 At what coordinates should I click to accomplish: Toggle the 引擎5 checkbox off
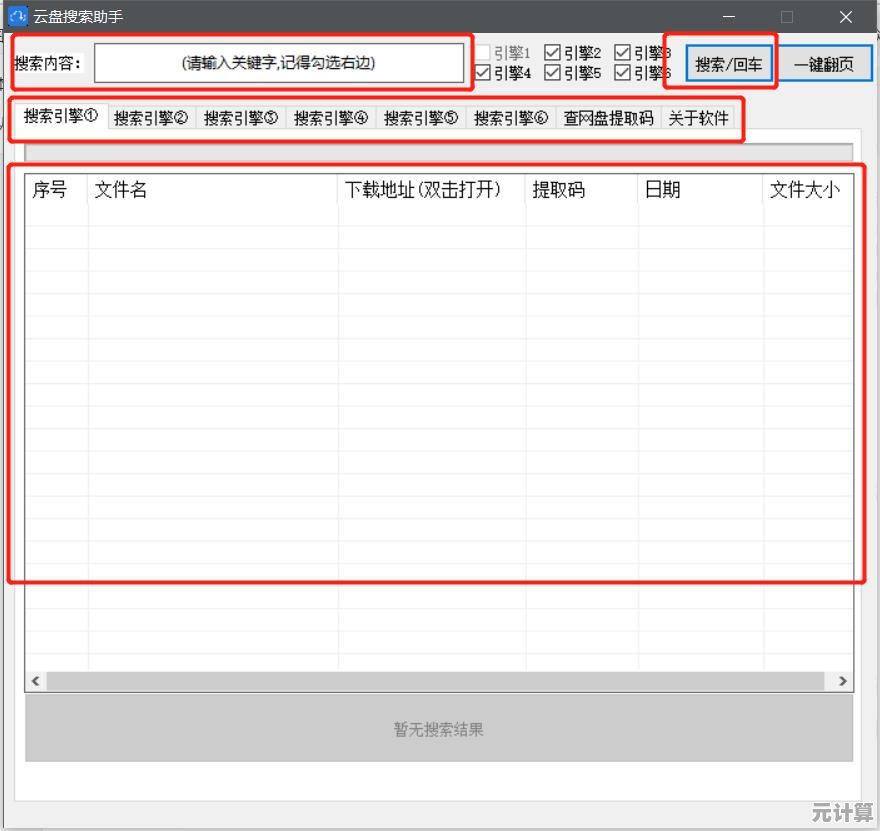coord(552,72)
